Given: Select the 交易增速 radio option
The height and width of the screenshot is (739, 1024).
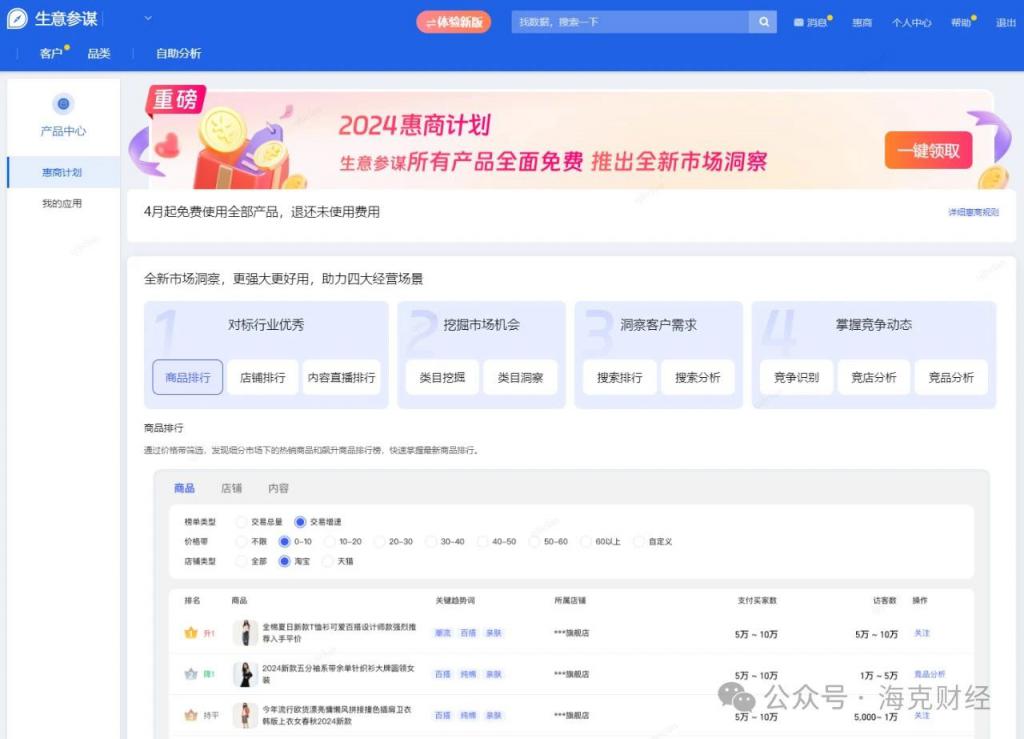Looking at the screenshot, I should (x=300, y=522).
